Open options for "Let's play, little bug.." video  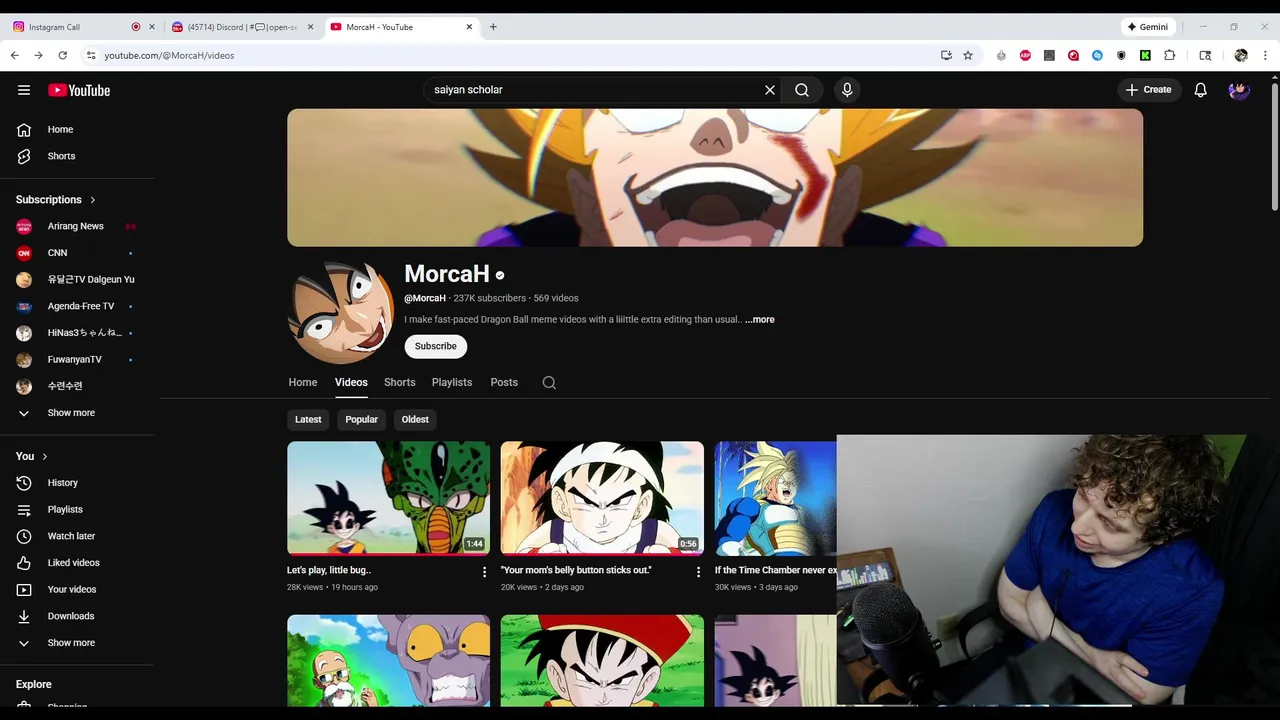(485, 572)
